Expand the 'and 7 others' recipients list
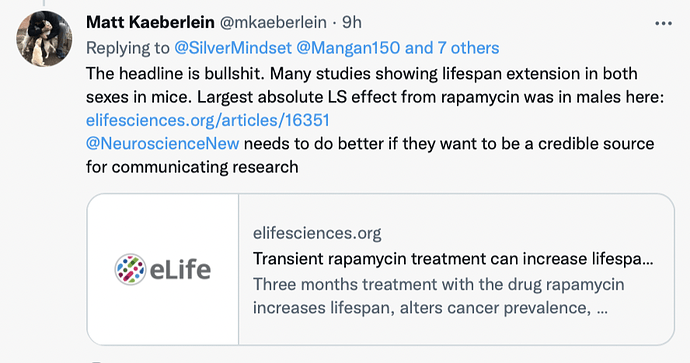690x363 pixels. (452, 48)
